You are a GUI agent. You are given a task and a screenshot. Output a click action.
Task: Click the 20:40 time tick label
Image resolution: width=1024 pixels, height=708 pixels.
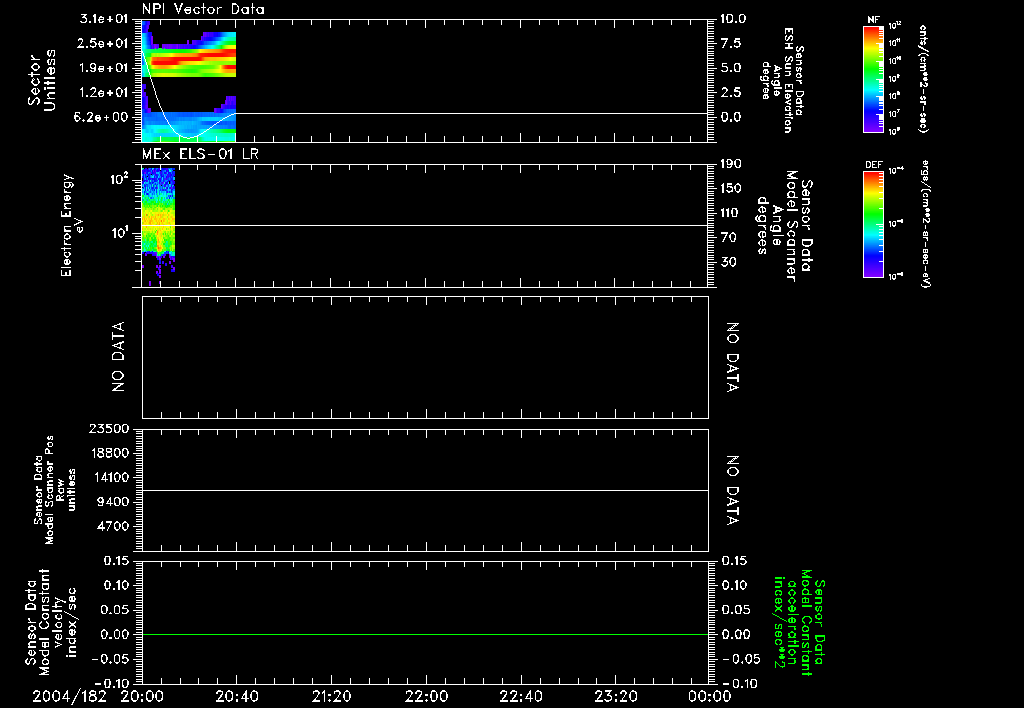click(x=236, y=696)
